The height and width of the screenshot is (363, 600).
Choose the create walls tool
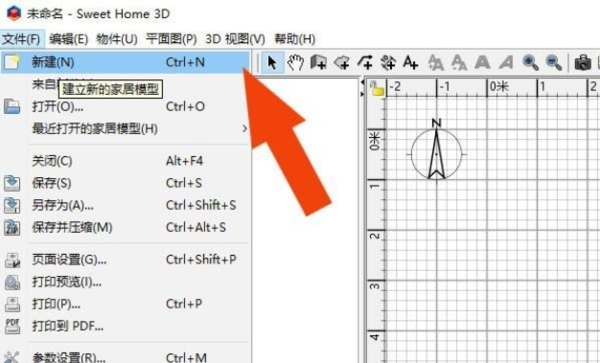coord(318,62)
